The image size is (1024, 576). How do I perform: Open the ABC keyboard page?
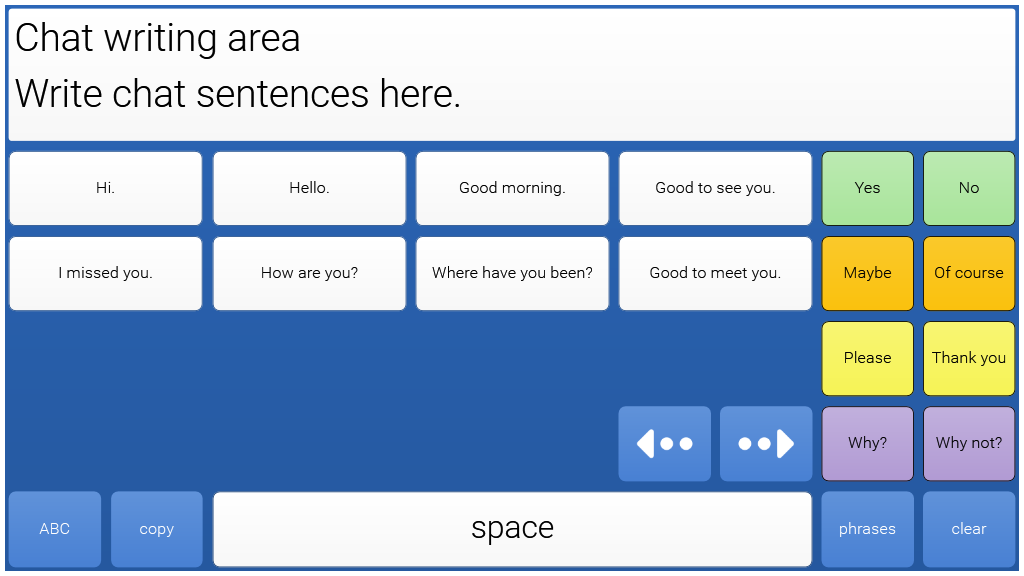click(x=55, y=529)
